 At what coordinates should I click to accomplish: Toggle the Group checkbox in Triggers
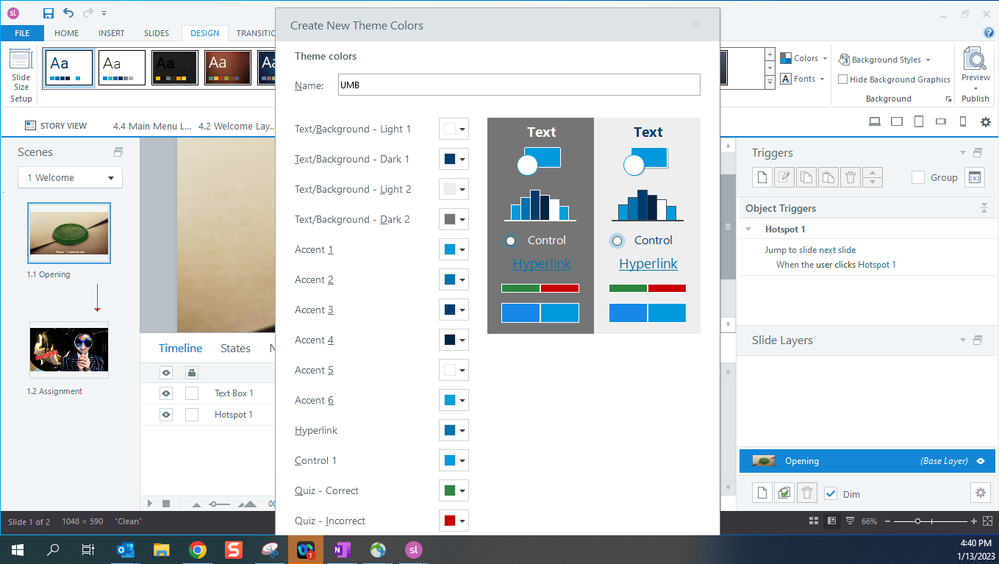point(918,178)
